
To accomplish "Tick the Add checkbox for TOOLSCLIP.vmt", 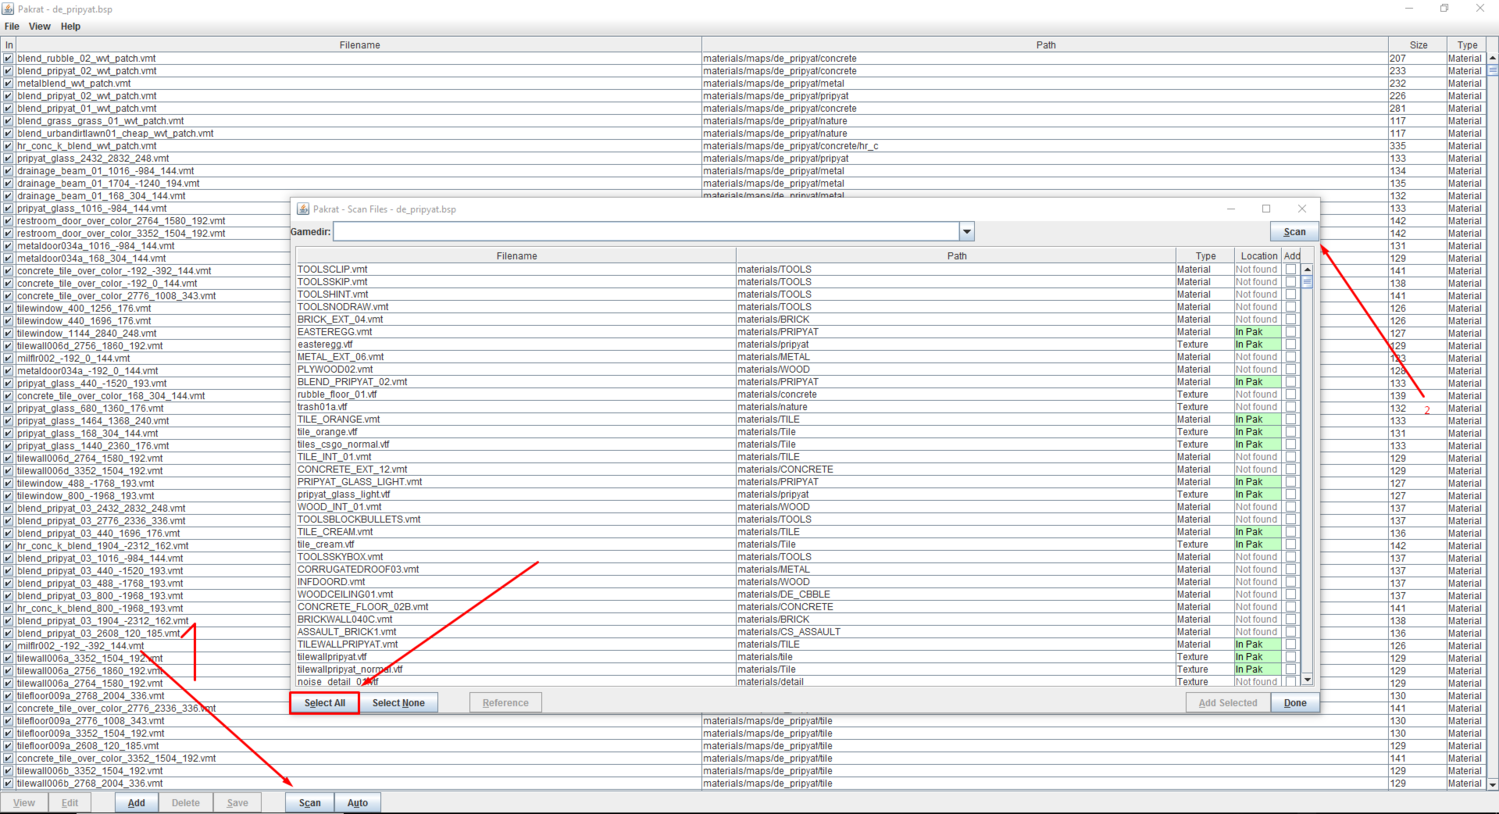I will (x=1291, y=270).
